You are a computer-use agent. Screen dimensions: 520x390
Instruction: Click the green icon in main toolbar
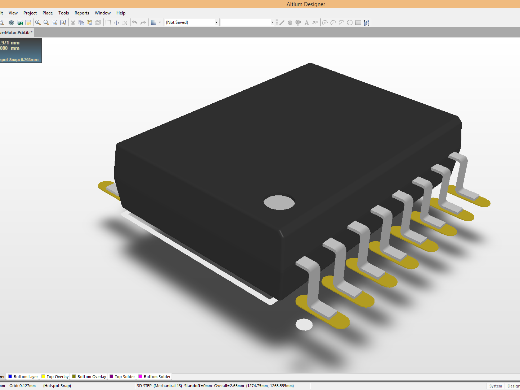tap(20, 22)
